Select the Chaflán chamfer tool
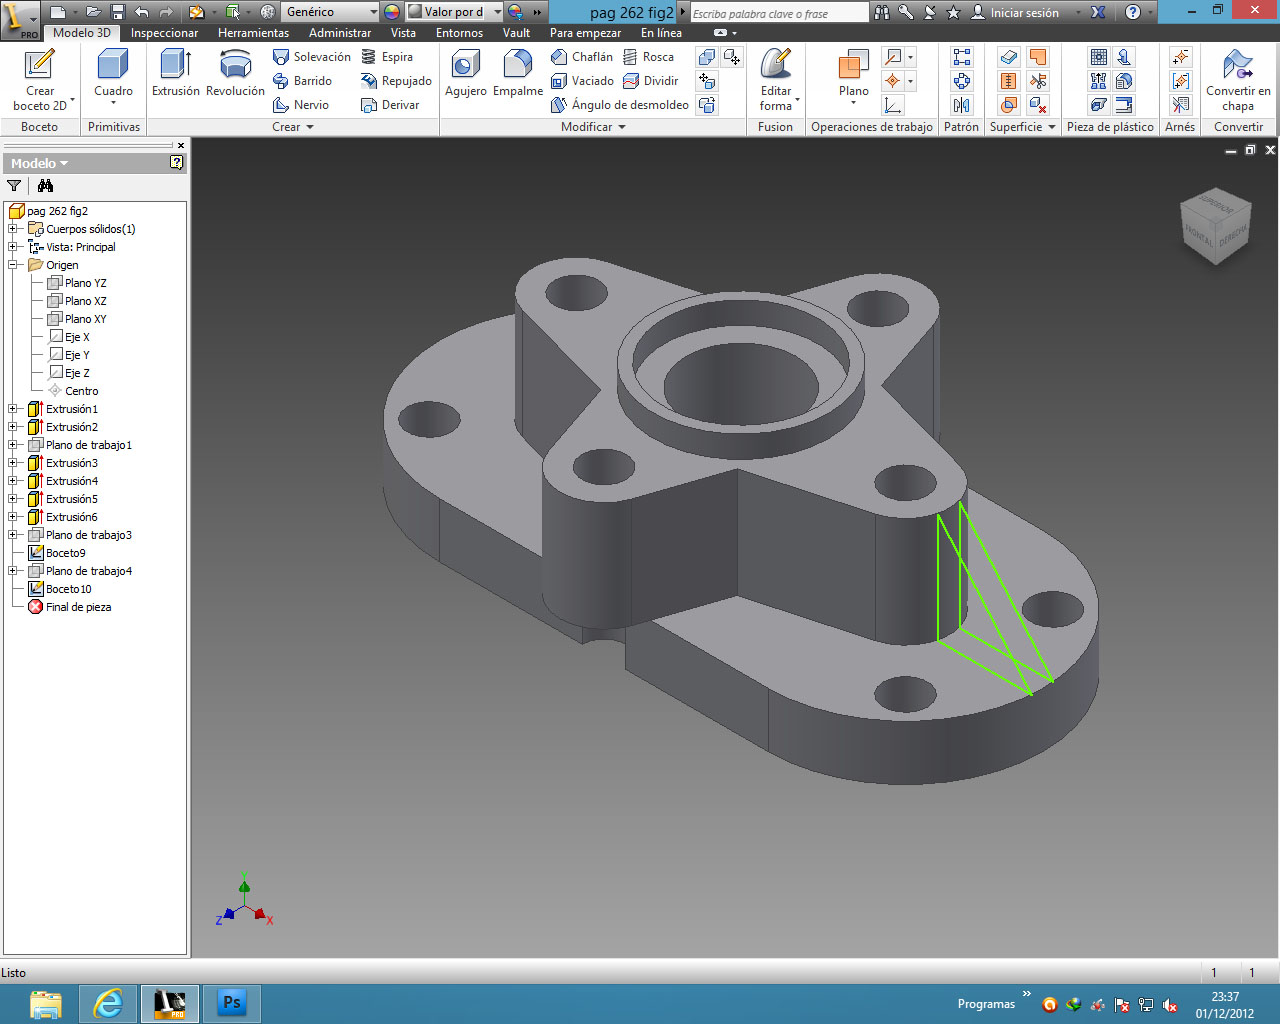Viewport: 1280px width, 1024px height. pyautogui.click(x=582, y=57)
